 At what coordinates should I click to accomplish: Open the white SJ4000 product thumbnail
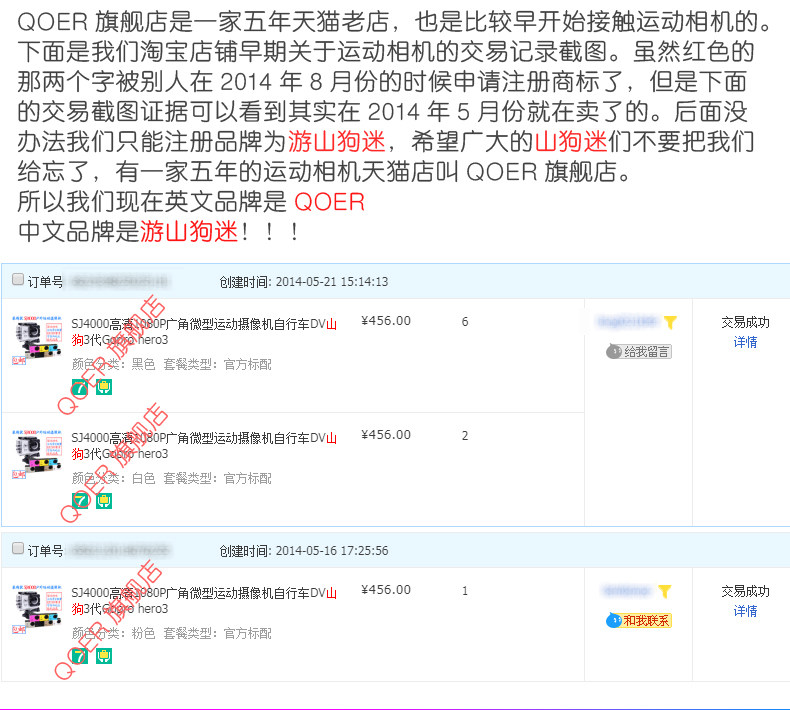tap(37, 454)
